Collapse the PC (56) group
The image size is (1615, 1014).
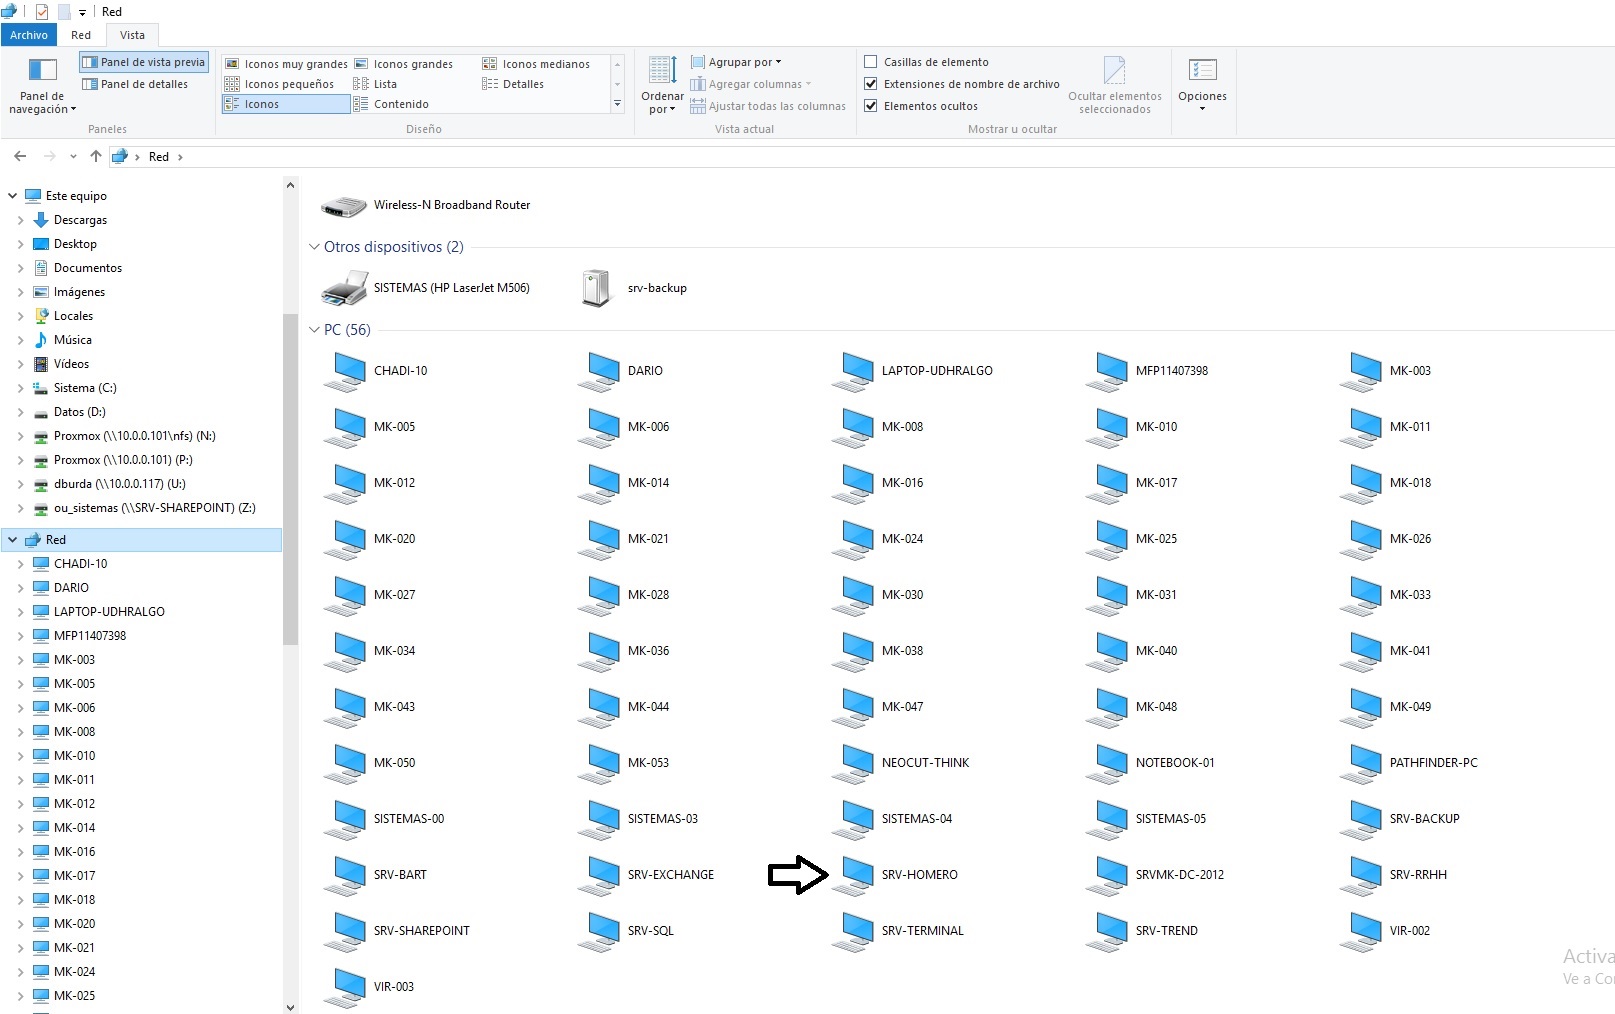[314, 330]
